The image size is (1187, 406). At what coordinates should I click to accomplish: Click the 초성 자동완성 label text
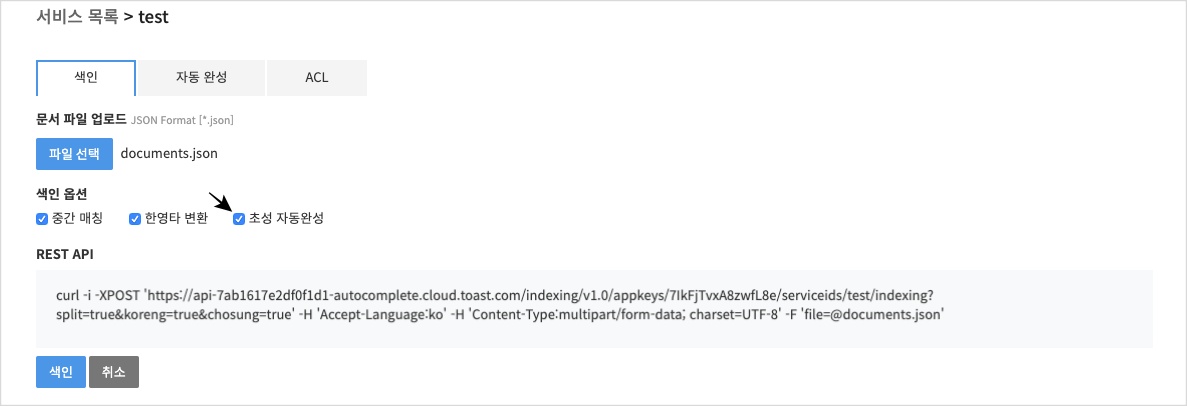286,219
